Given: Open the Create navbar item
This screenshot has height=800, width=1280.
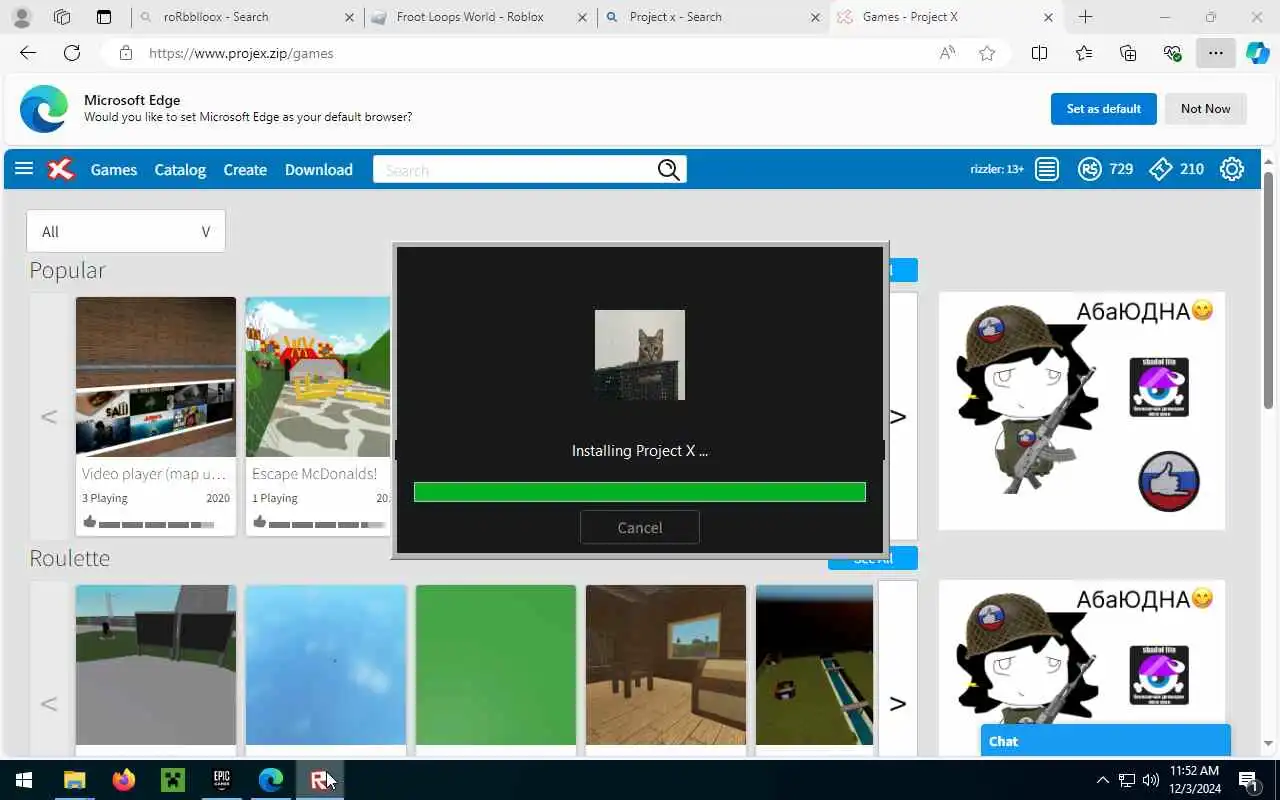Looking at the screenshot, I should click(245, 170).
